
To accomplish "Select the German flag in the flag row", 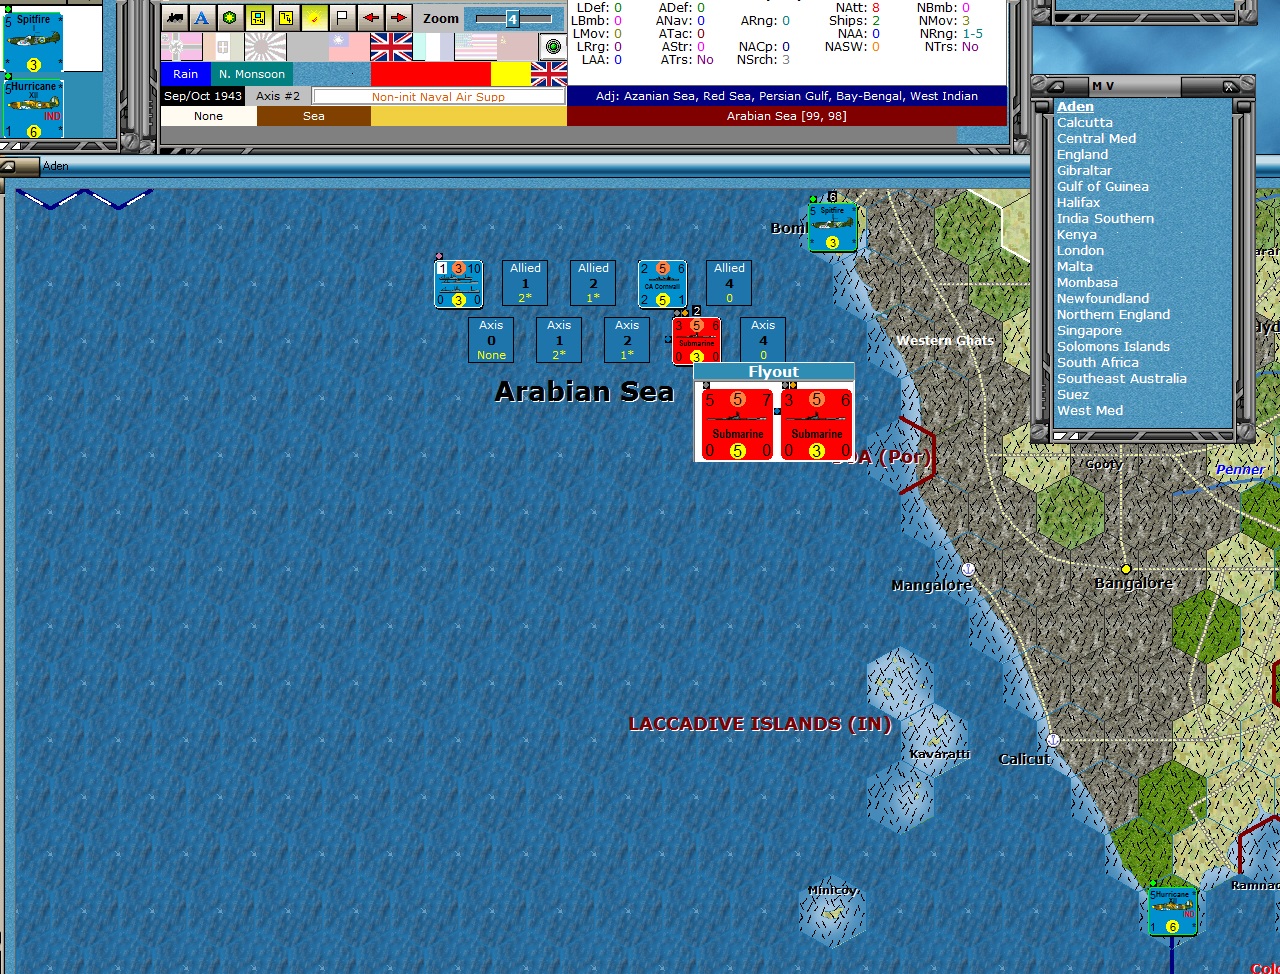I will tap(182, 47).
